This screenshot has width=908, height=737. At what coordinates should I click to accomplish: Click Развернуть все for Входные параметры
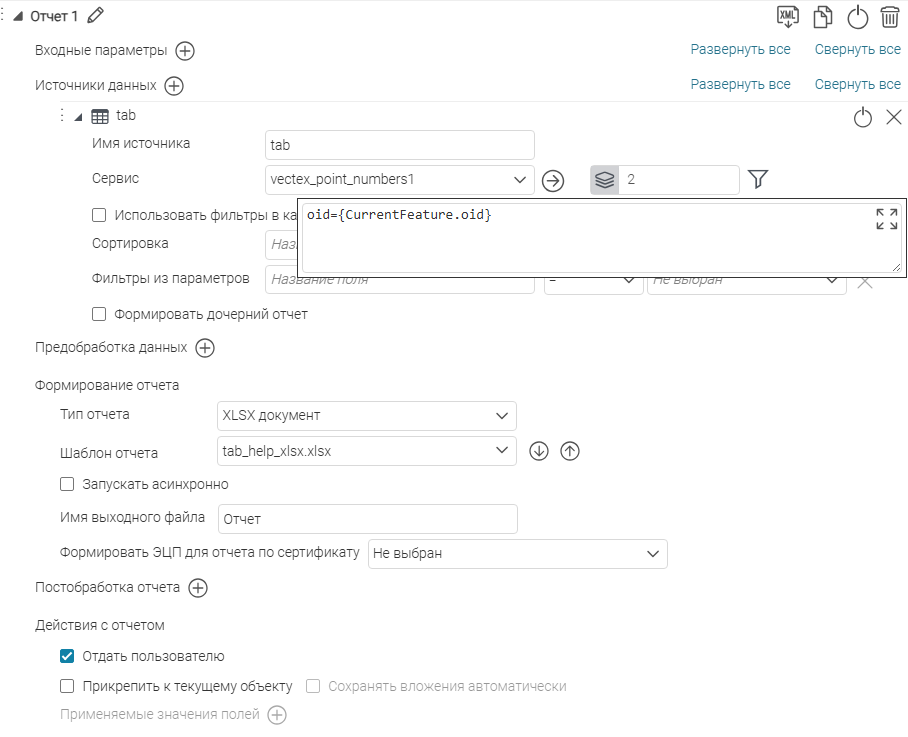point(740,49)
